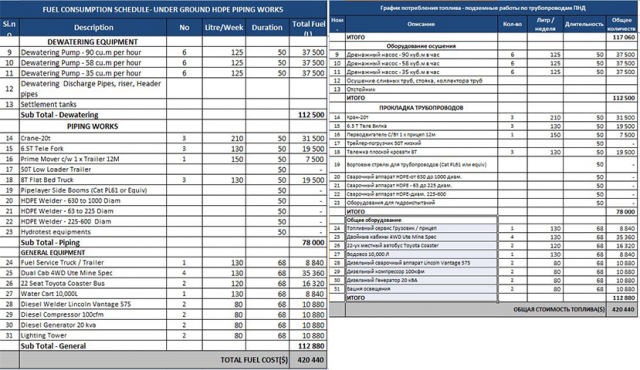Select the Crane-20t litre/week value '210' in English table
The image size is (640, 370).
[224, 138]
